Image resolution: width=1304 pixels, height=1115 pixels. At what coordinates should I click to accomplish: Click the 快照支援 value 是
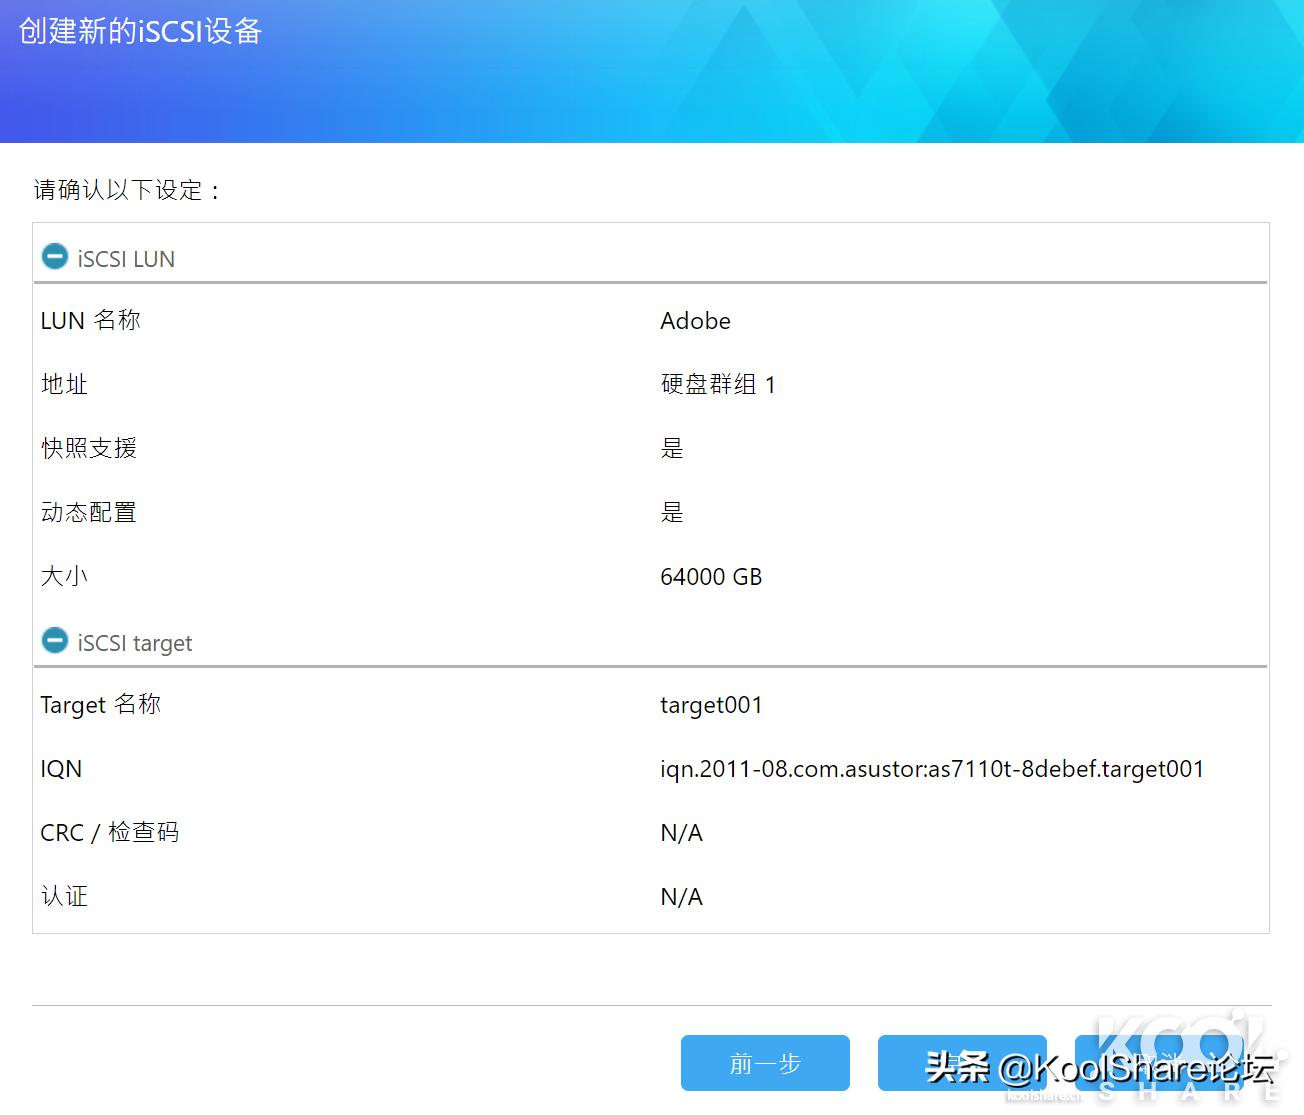[x=672, y=448]
